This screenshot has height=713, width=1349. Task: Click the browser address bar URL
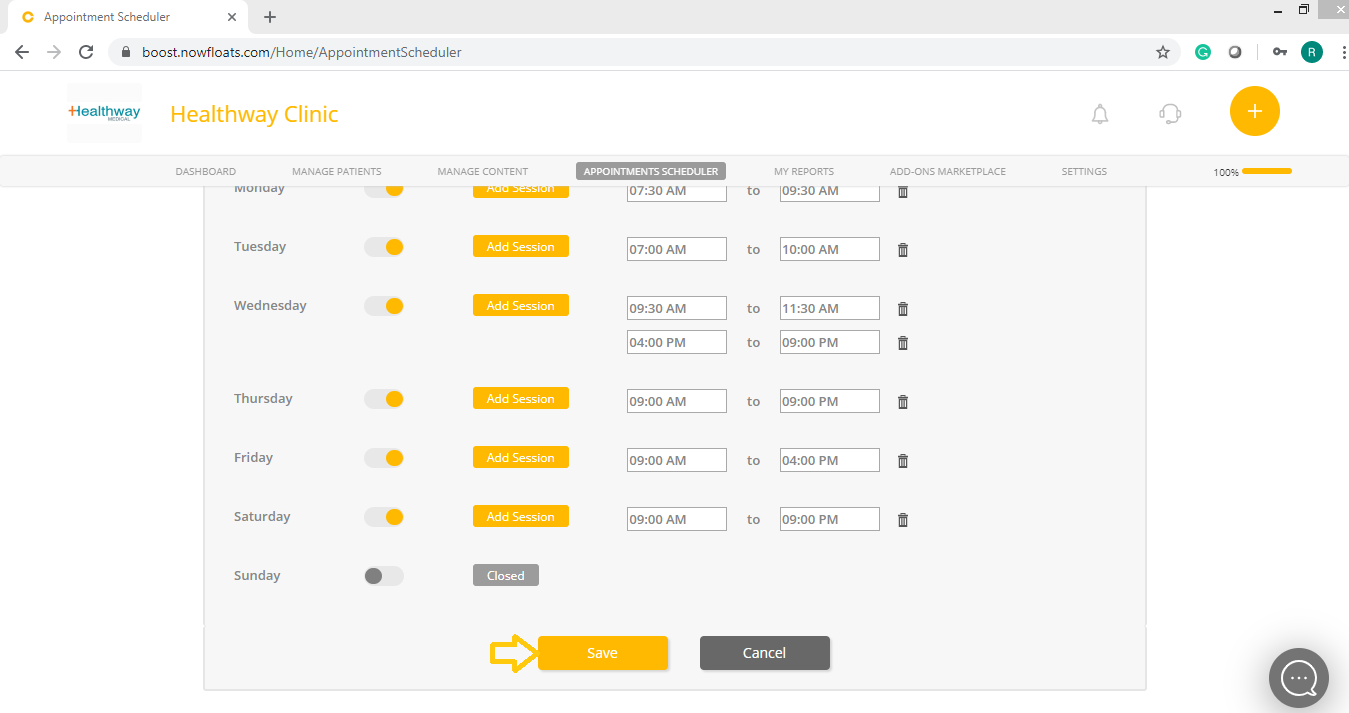[x=302, y=52]
